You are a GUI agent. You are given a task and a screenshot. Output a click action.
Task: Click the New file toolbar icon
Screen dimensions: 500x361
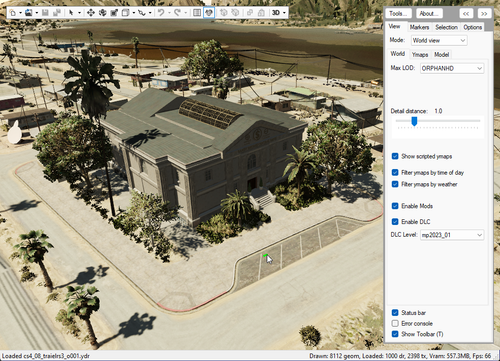pos(13,13)
